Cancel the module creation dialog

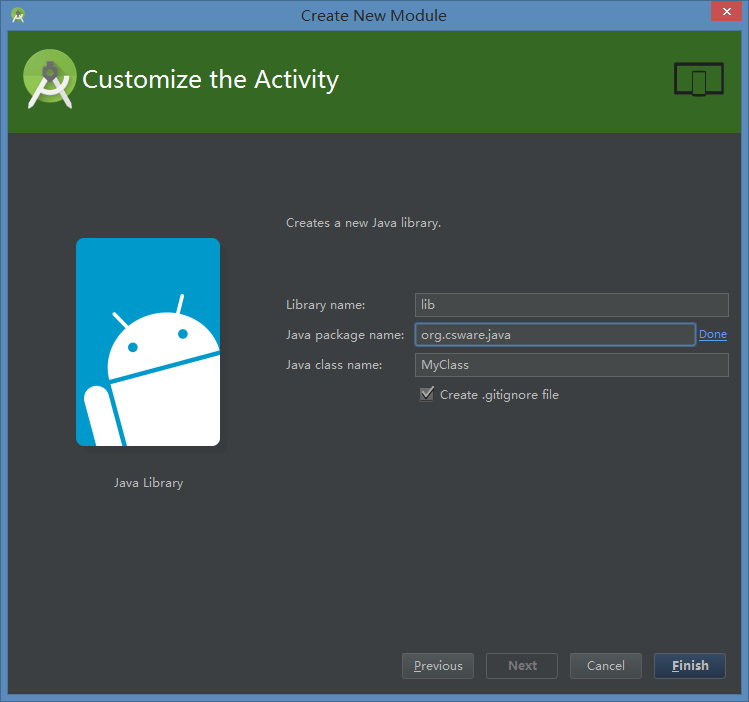click(606, 666)
